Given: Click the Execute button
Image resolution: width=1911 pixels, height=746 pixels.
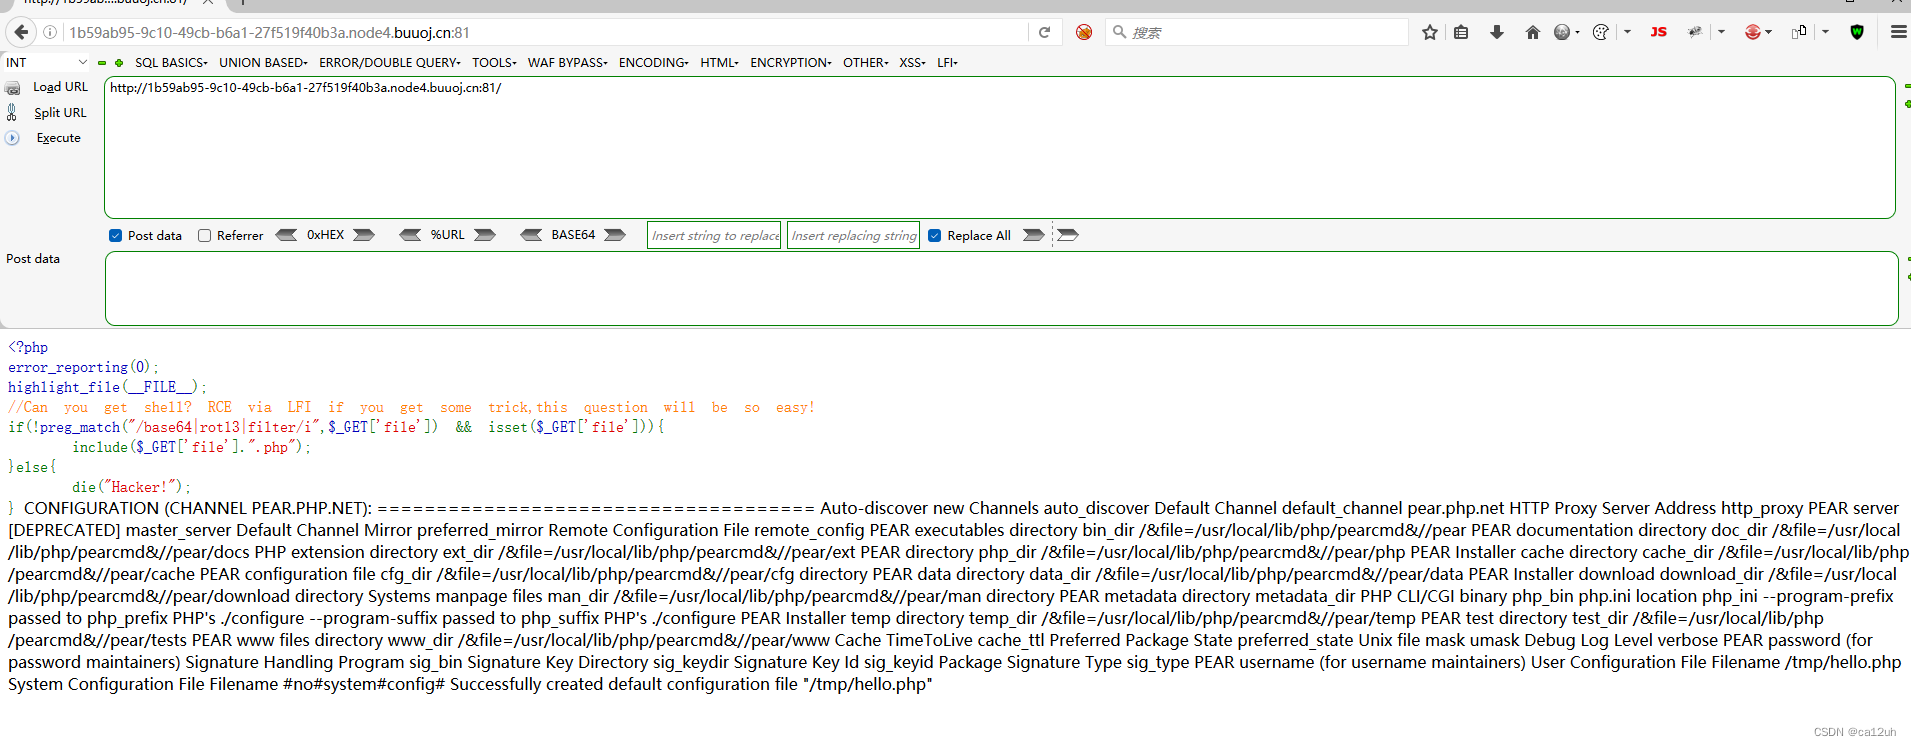Looking at the screenshot, I should [58, 138].
